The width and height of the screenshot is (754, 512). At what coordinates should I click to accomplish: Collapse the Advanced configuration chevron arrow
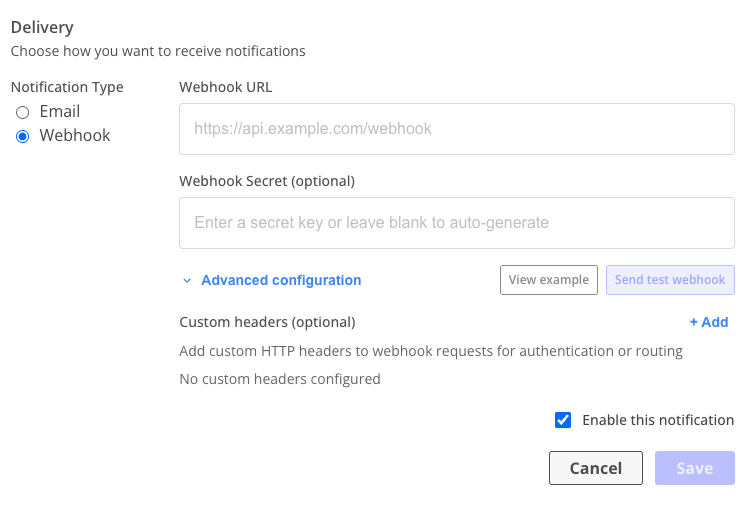coord(187,281)
